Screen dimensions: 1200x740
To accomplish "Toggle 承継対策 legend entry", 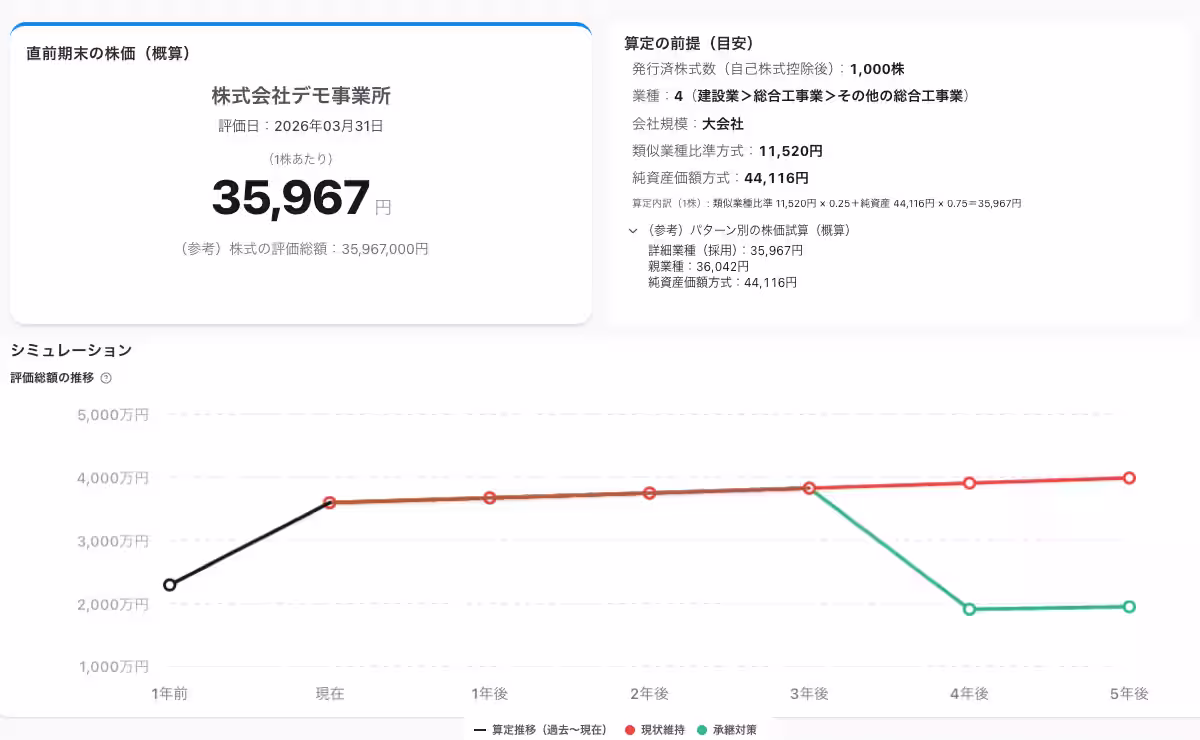I will point(727,730).
